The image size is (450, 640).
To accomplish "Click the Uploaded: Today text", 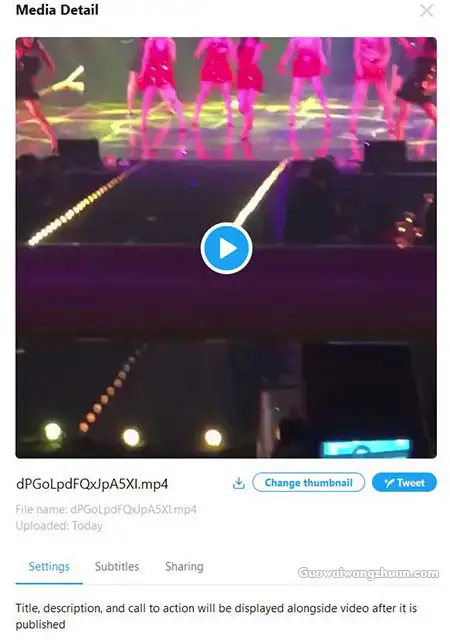I will pyautogui.click(x=59, y=526).
